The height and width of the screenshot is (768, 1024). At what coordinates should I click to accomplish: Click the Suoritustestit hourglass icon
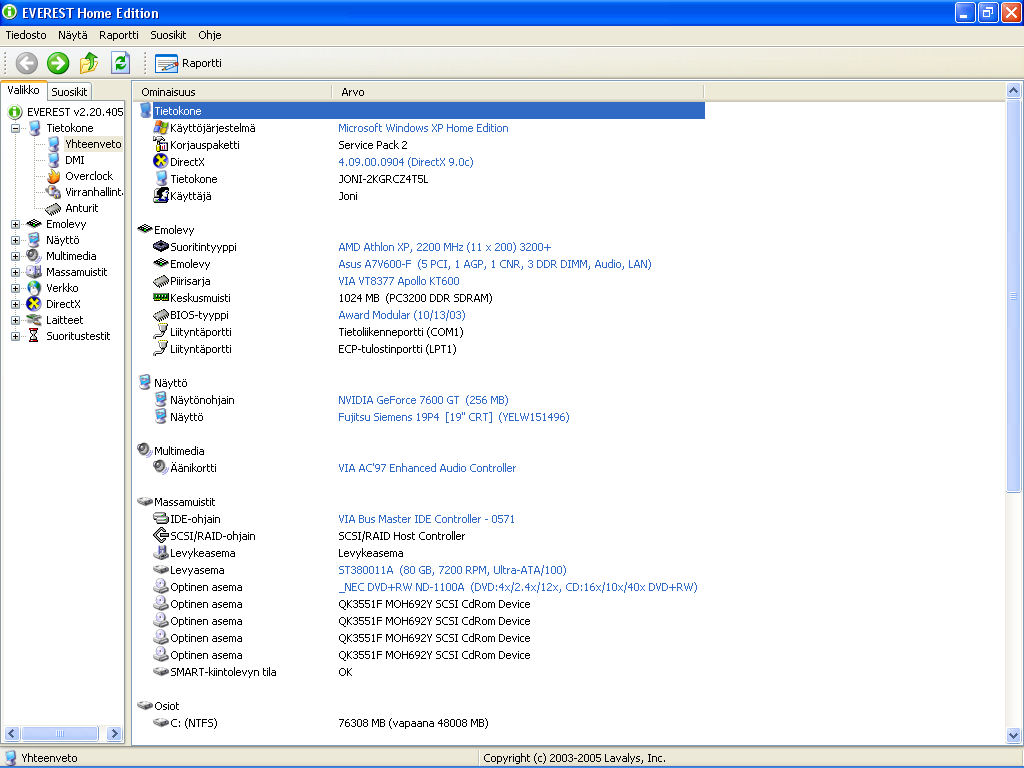(x=33, y=336)
